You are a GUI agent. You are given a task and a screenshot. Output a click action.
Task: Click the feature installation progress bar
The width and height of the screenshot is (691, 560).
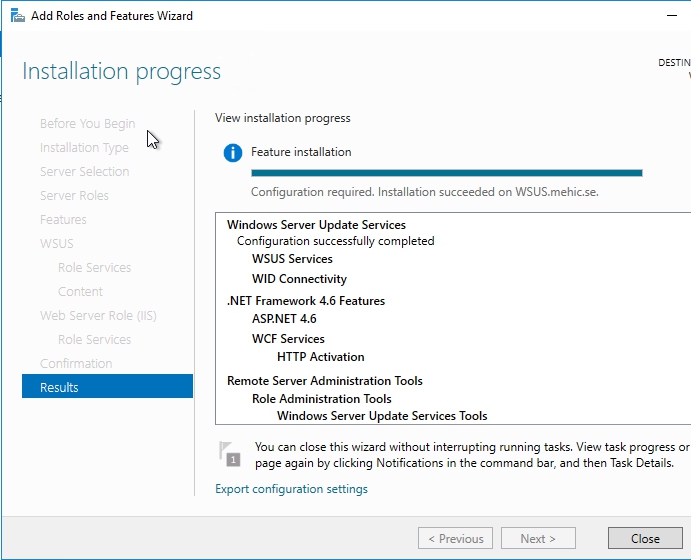pos(446,173)
